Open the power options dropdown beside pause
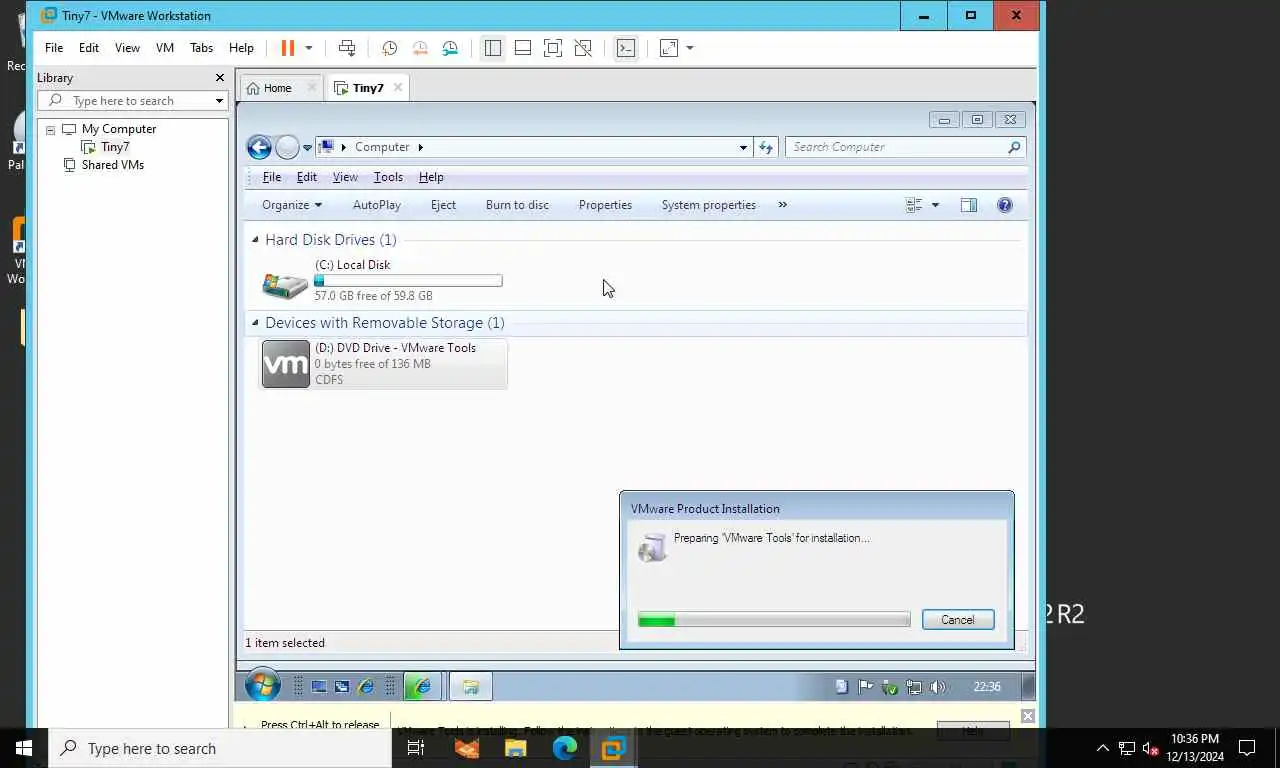This screenshot has width=1280, height=768. point(309,48)
